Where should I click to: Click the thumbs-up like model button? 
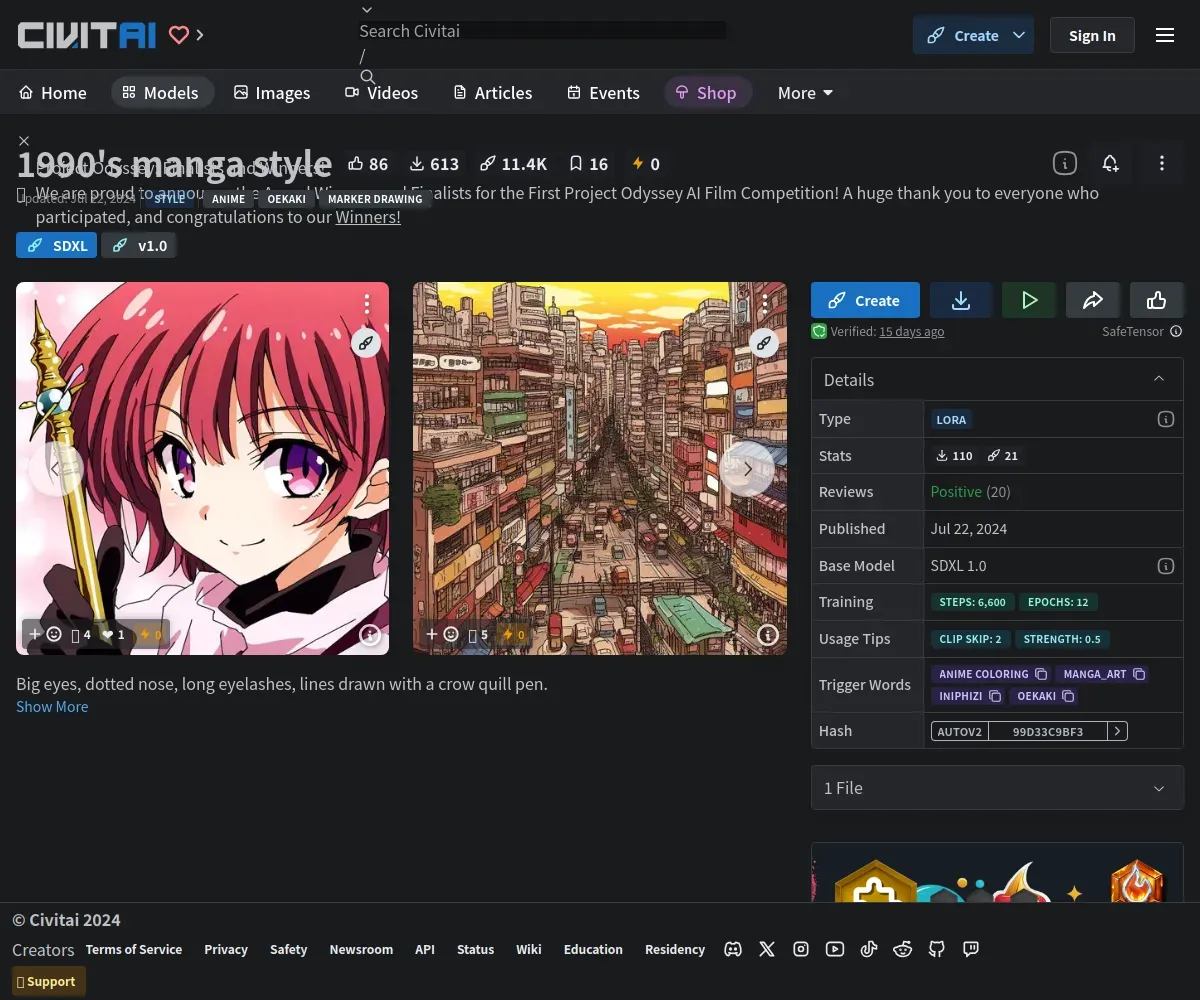(1157, 300)
